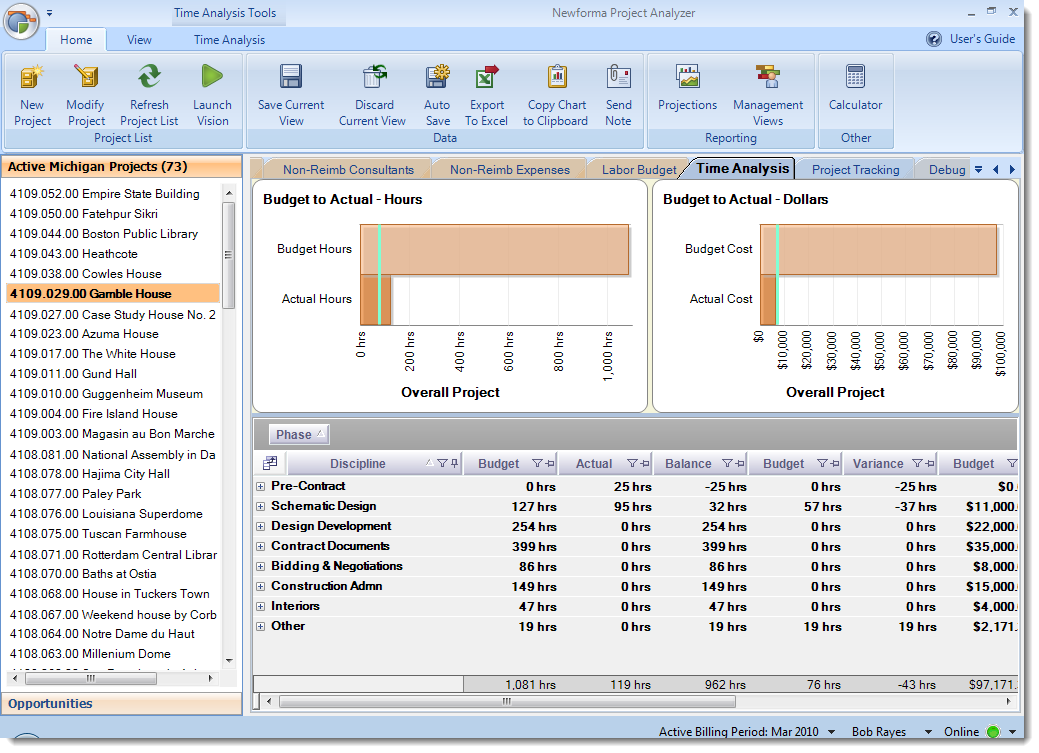
Task: Click the Phase grouping button
Action: click(298, 434)
